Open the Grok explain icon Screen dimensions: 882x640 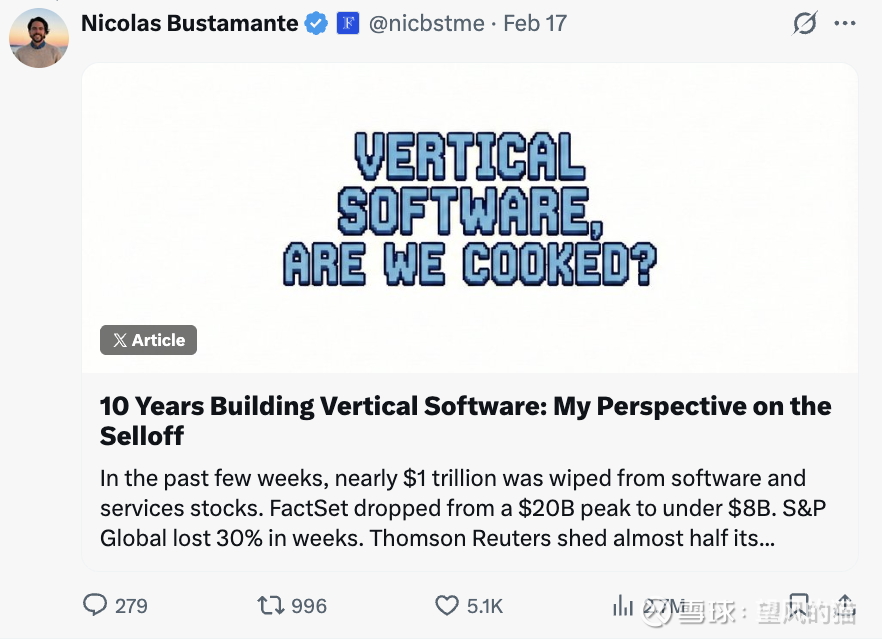804,23
